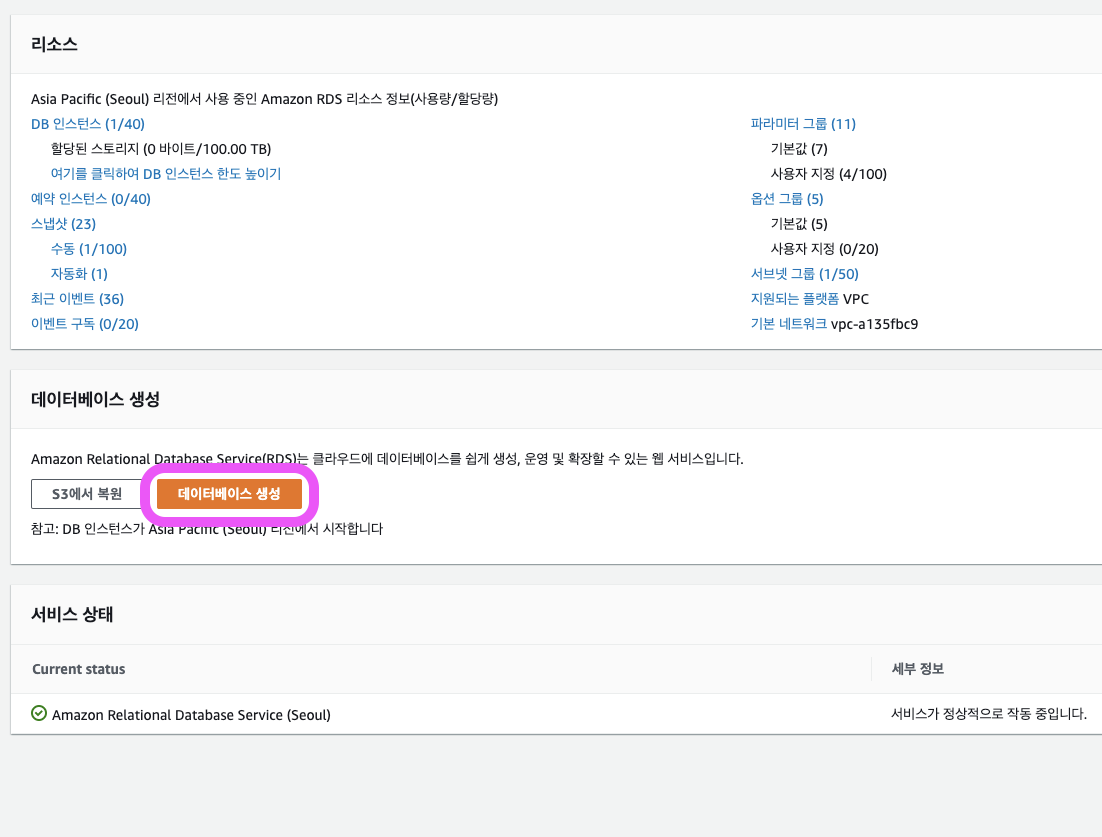Open 서브넷 그룹 (1/50) link
The height and width of the screenshot is (837, 1102).
(x=805, y=274)
